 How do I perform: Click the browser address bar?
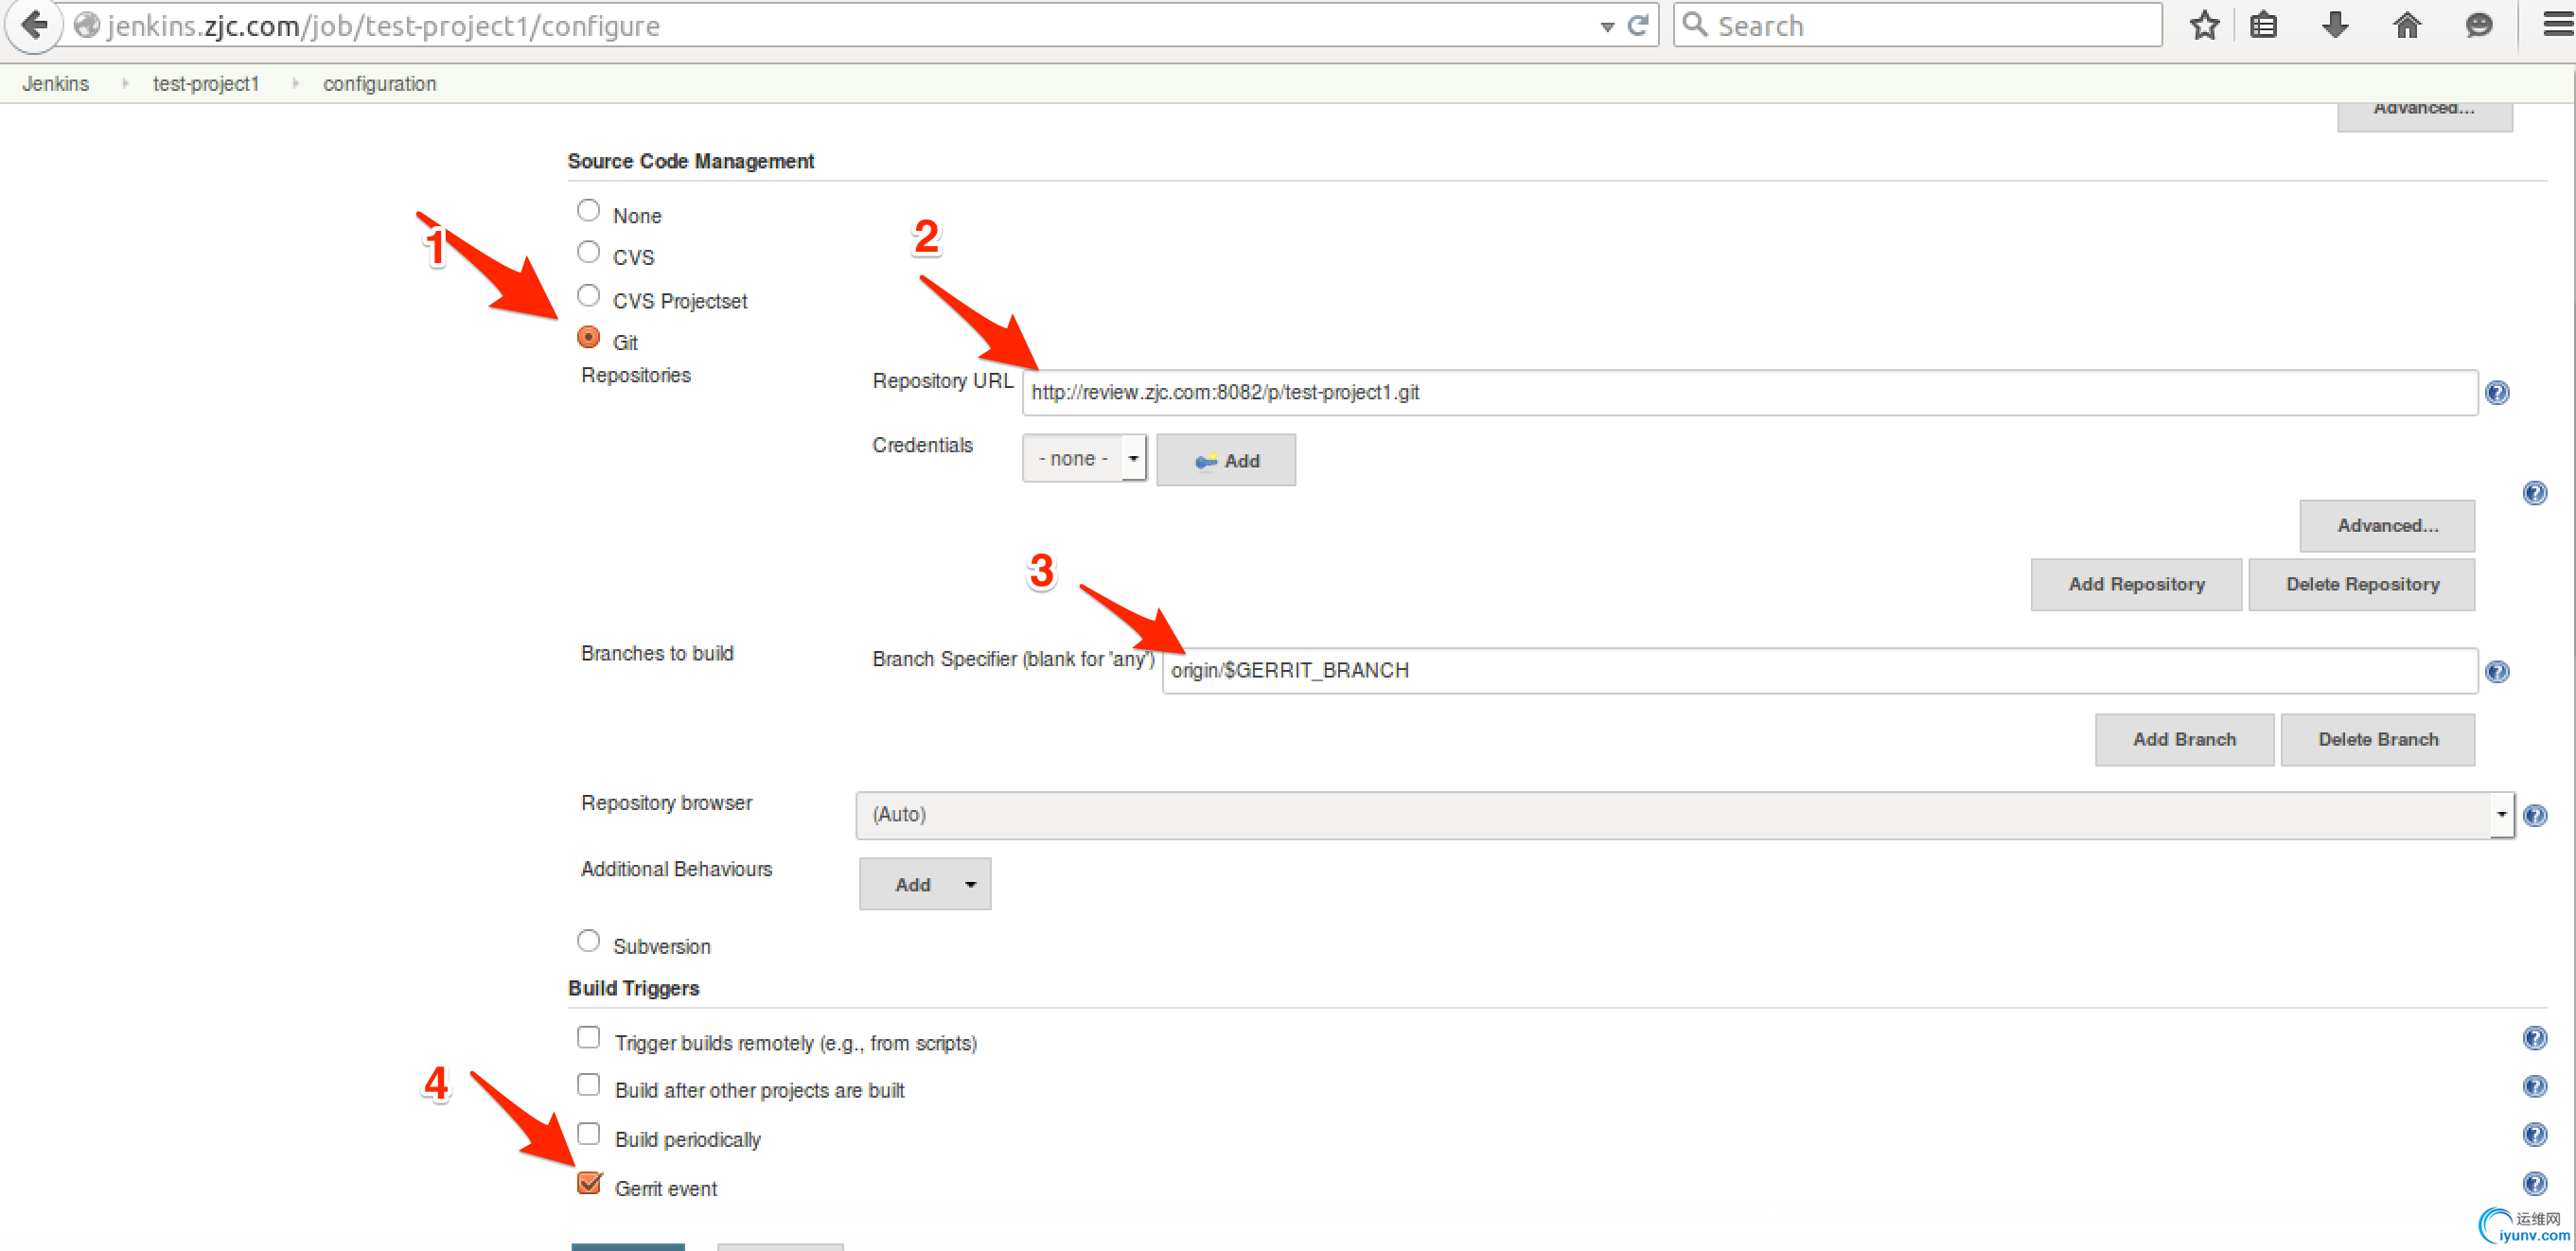850,25
